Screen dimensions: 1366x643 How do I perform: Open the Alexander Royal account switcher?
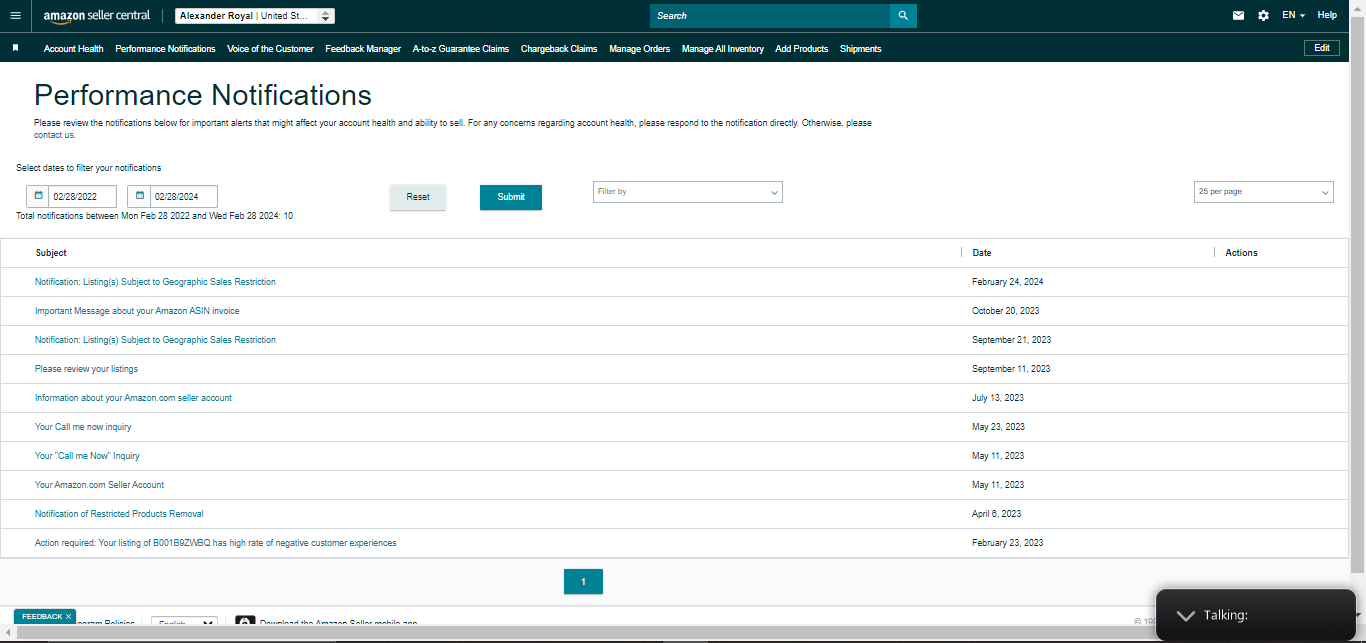point(255,16)
